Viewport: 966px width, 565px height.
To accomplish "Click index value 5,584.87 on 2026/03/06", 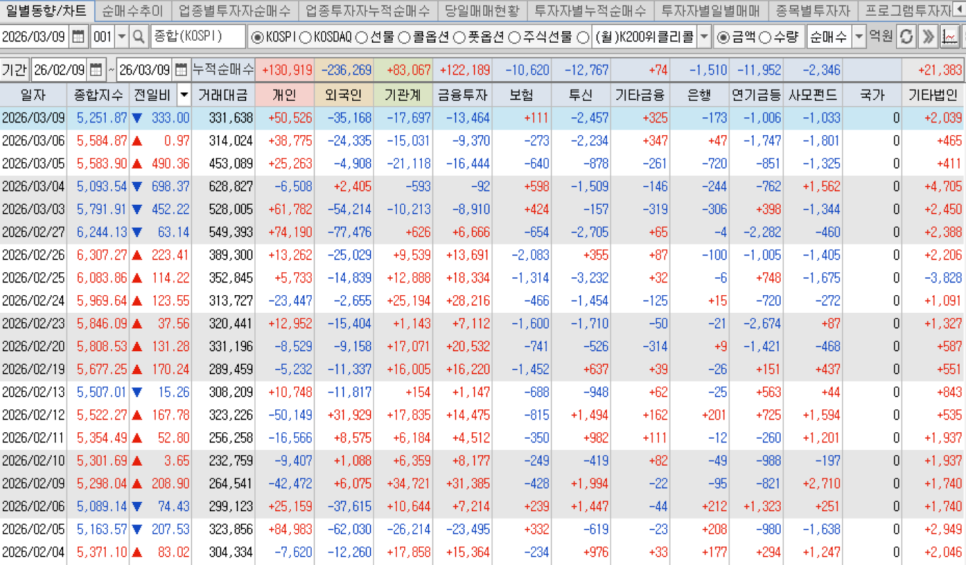I will coord(102,140).
